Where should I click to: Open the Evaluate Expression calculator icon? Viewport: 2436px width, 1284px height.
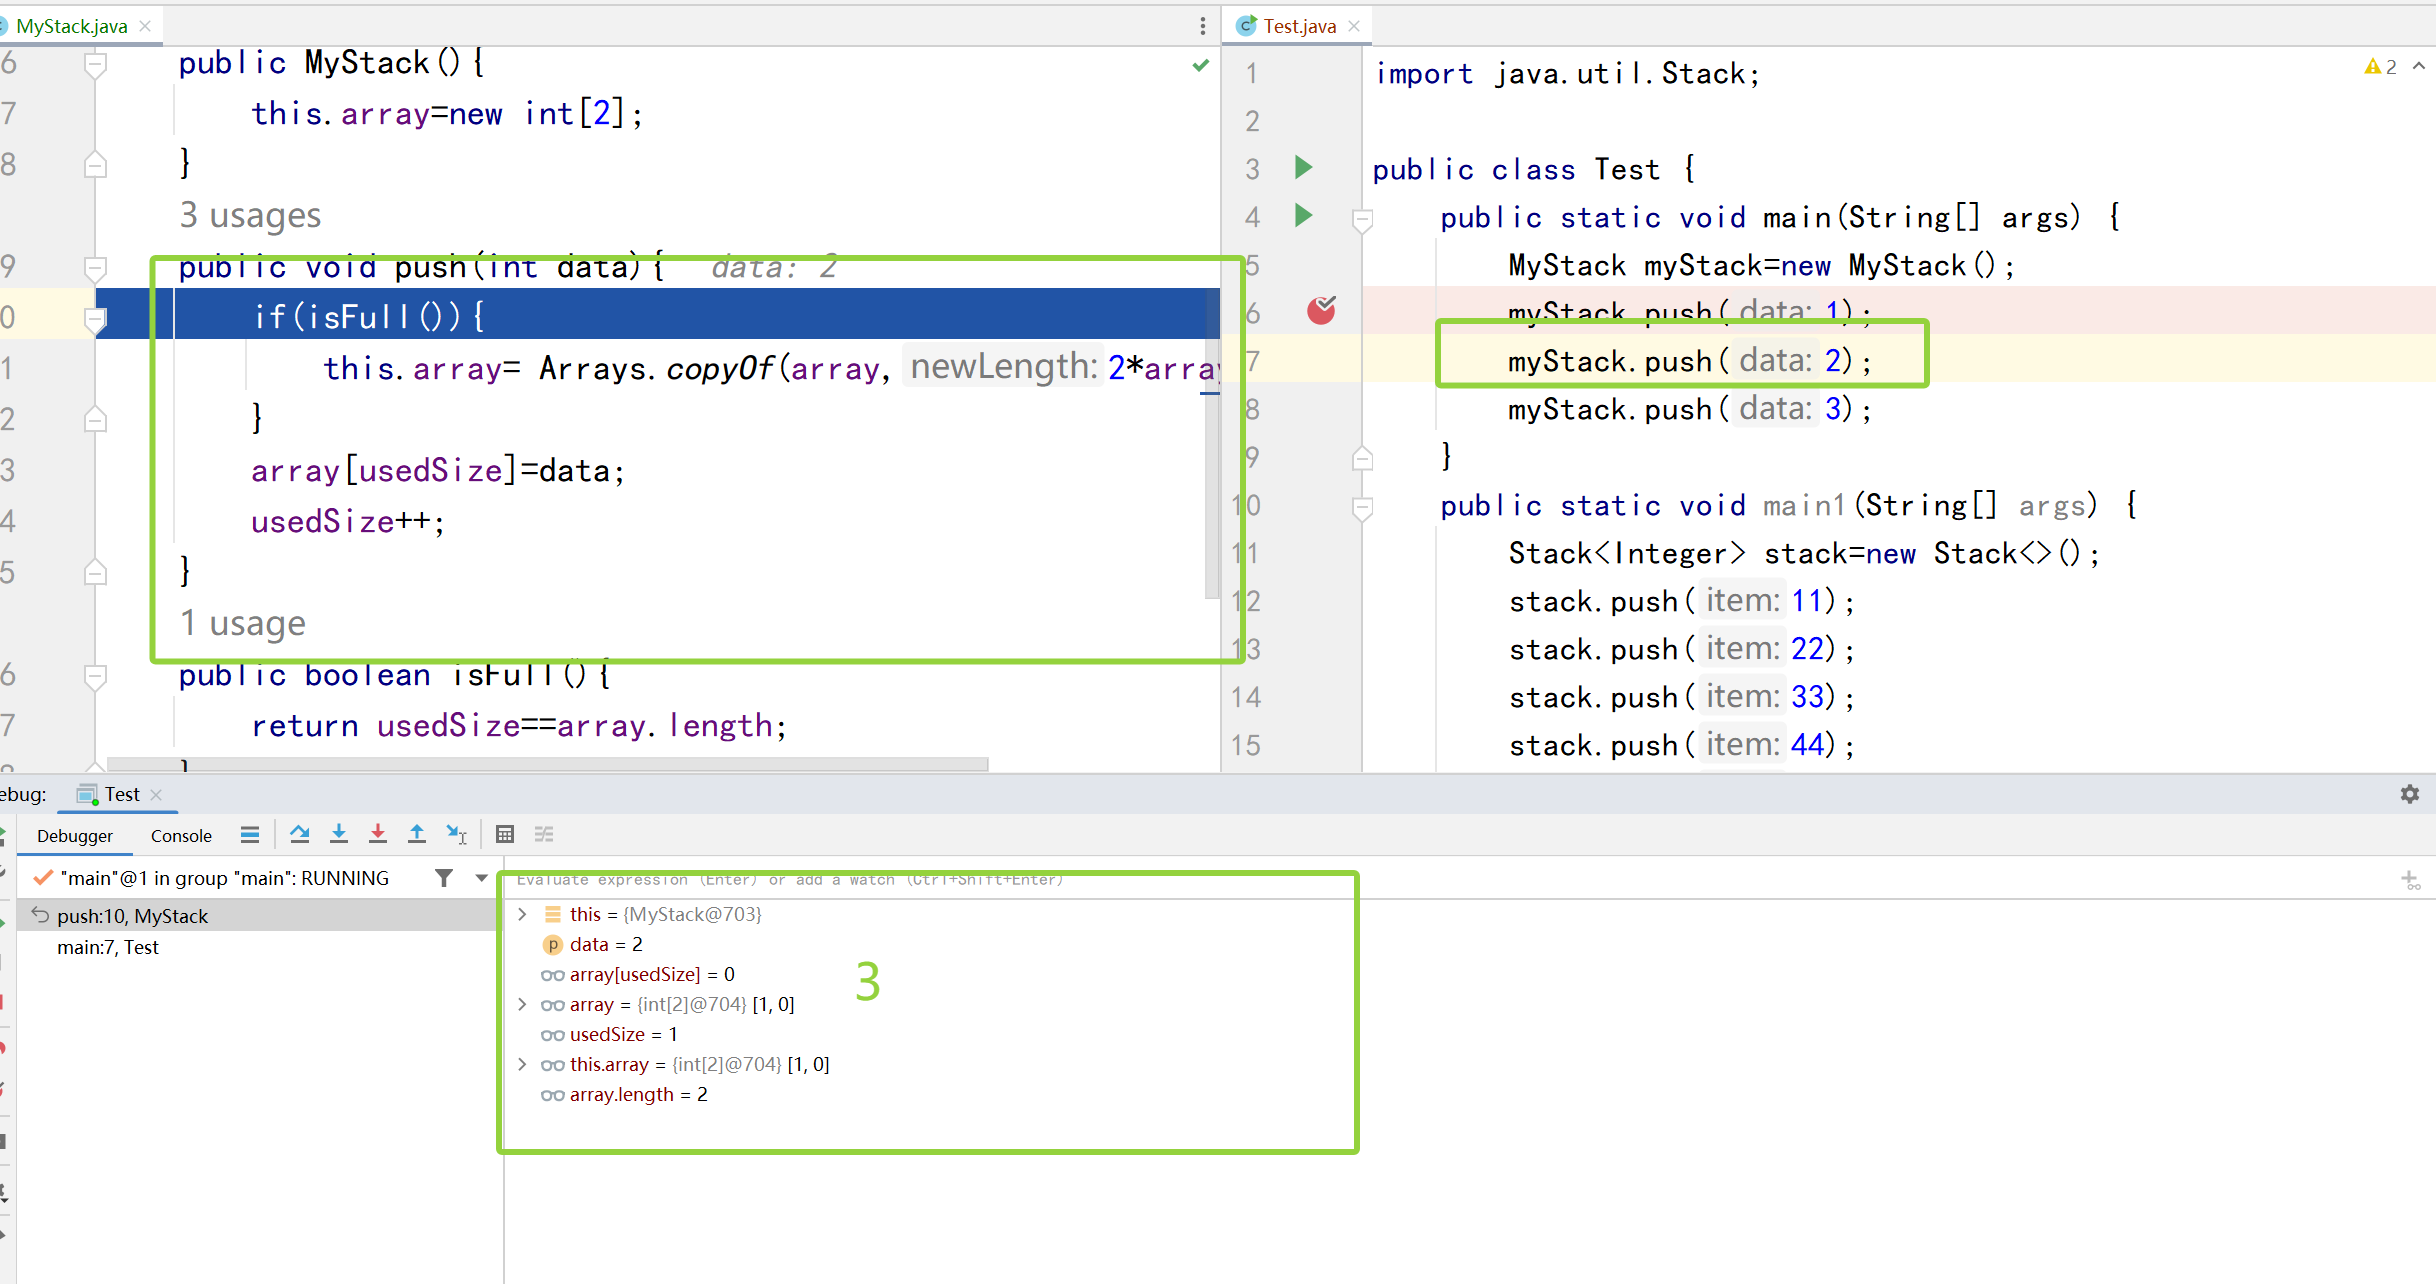tap(505, 834)
